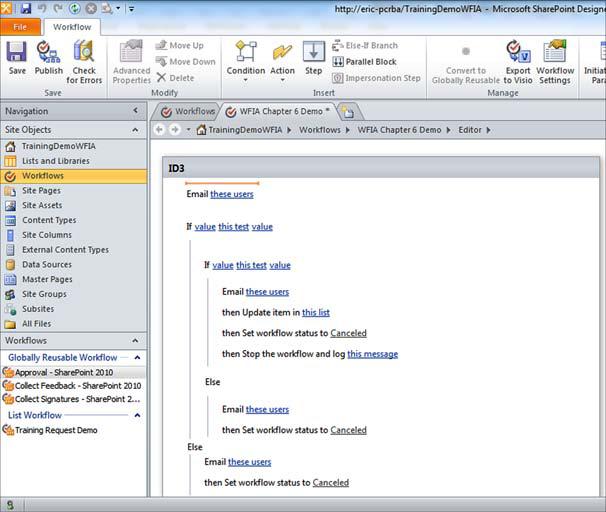Collapse the Site Objects section

[135, 130]
